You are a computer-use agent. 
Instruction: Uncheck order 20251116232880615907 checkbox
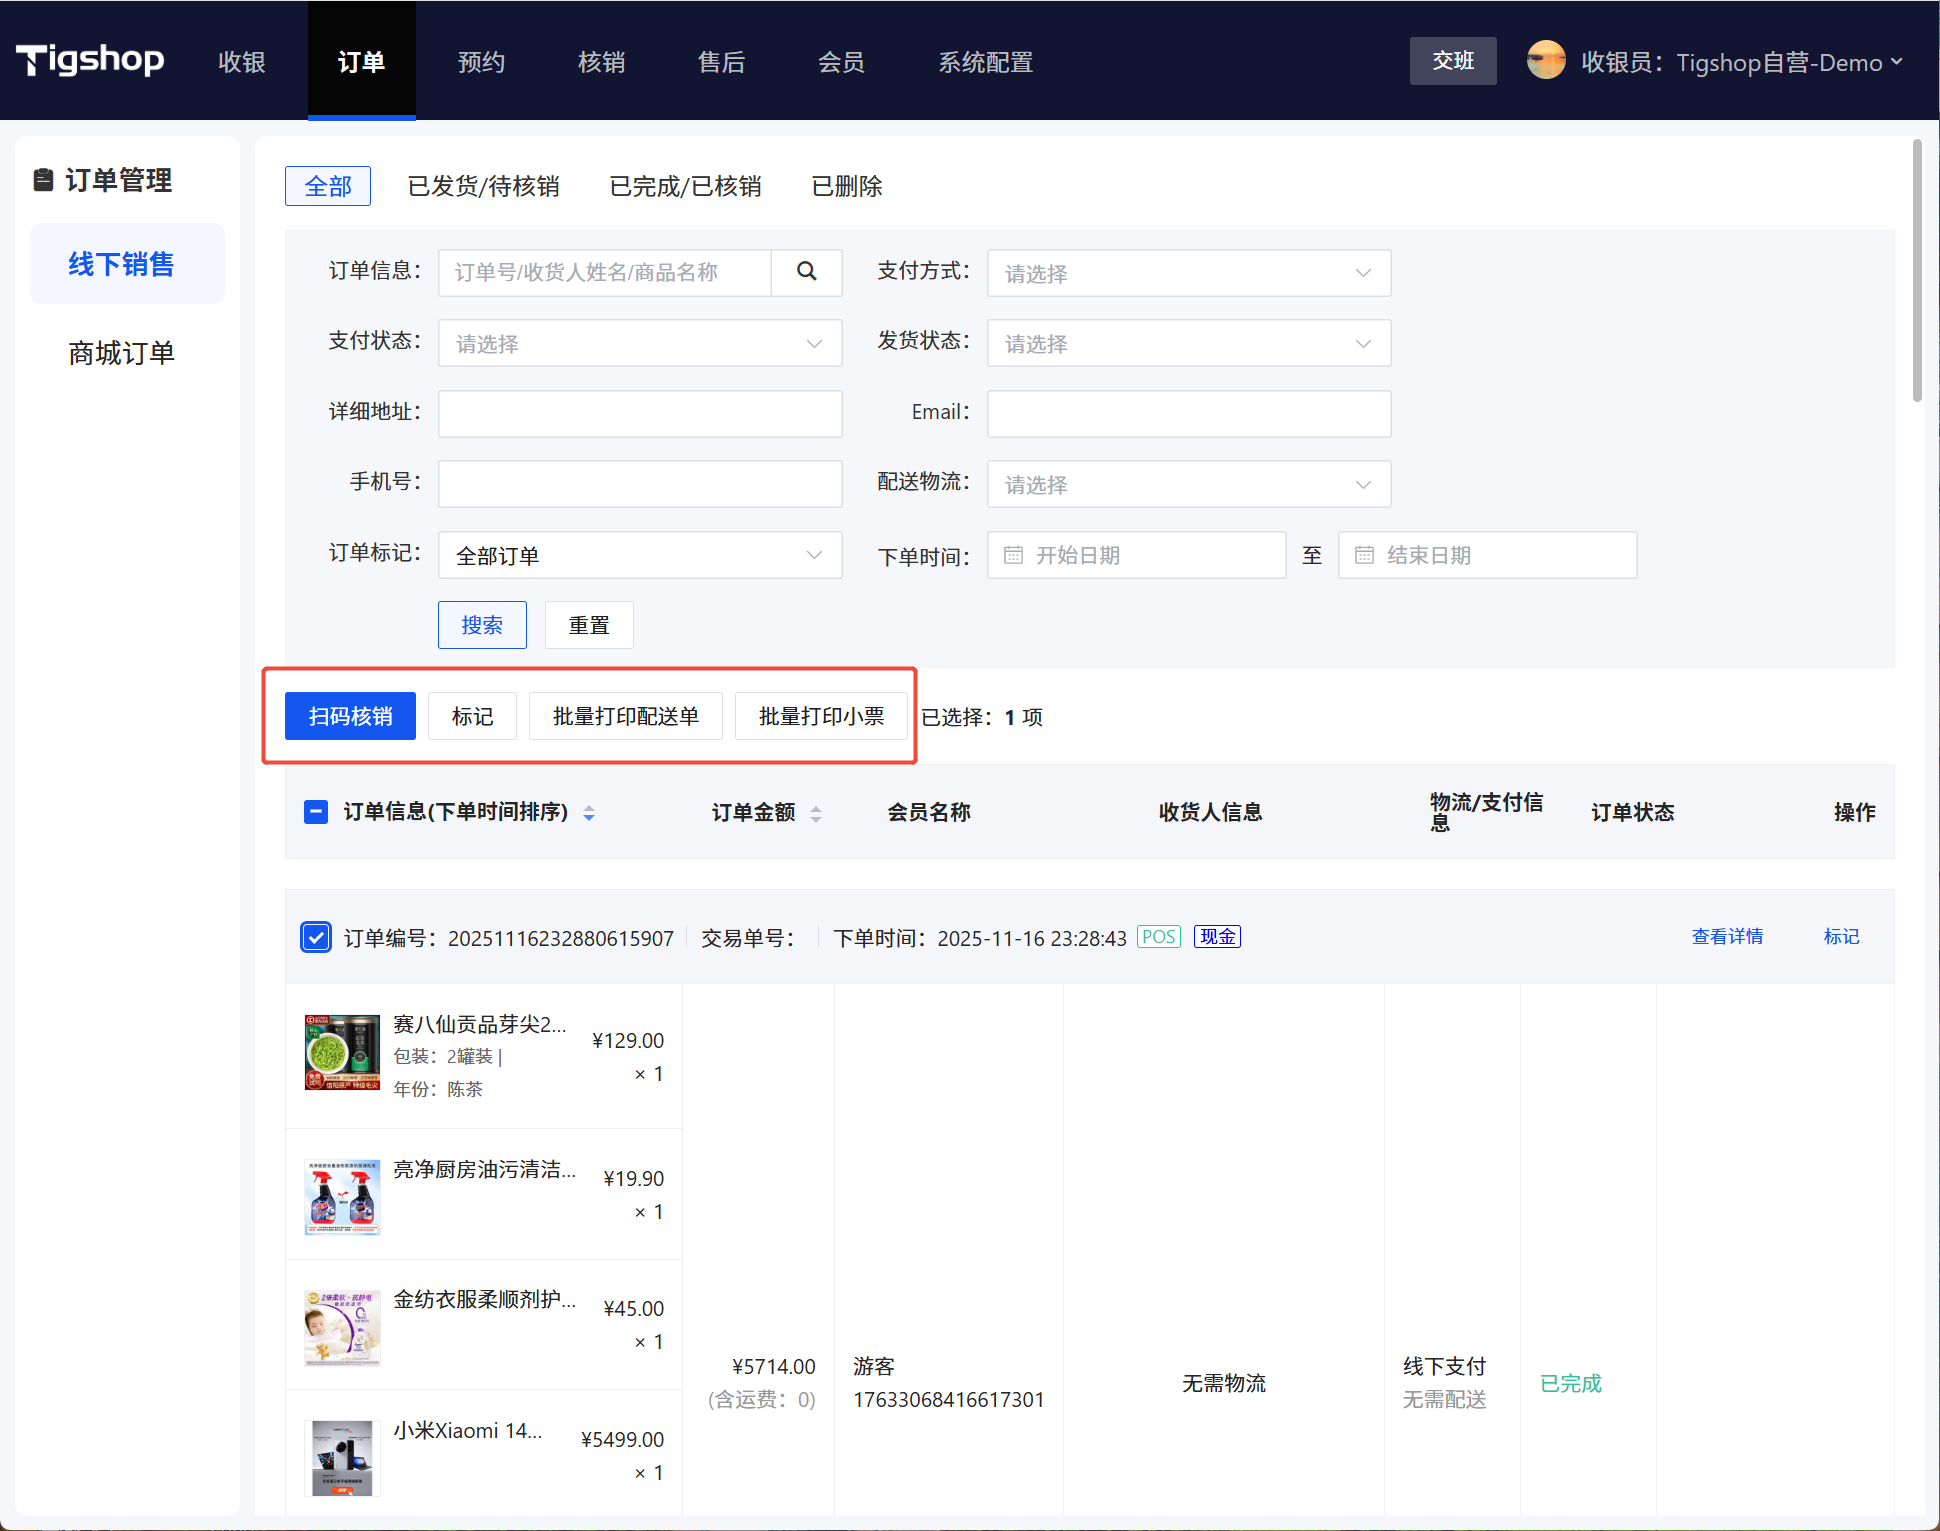click(x=316, y=937)
